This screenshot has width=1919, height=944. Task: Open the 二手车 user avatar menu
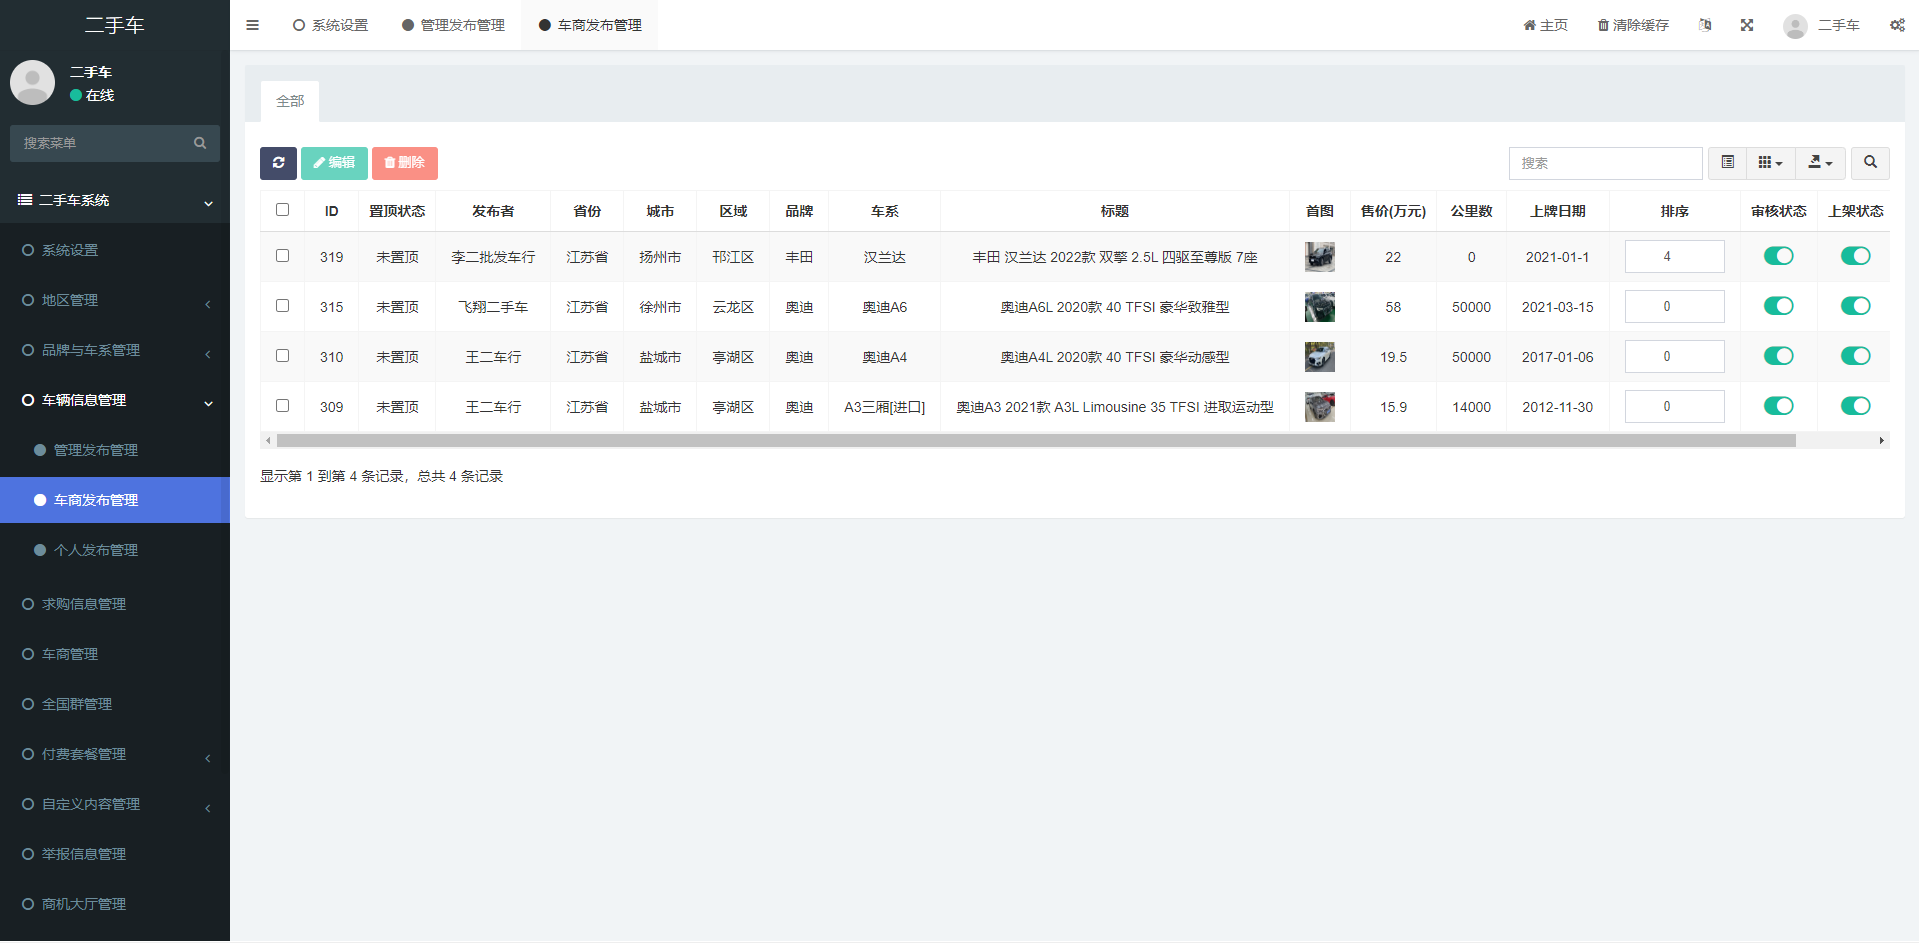1821,25
